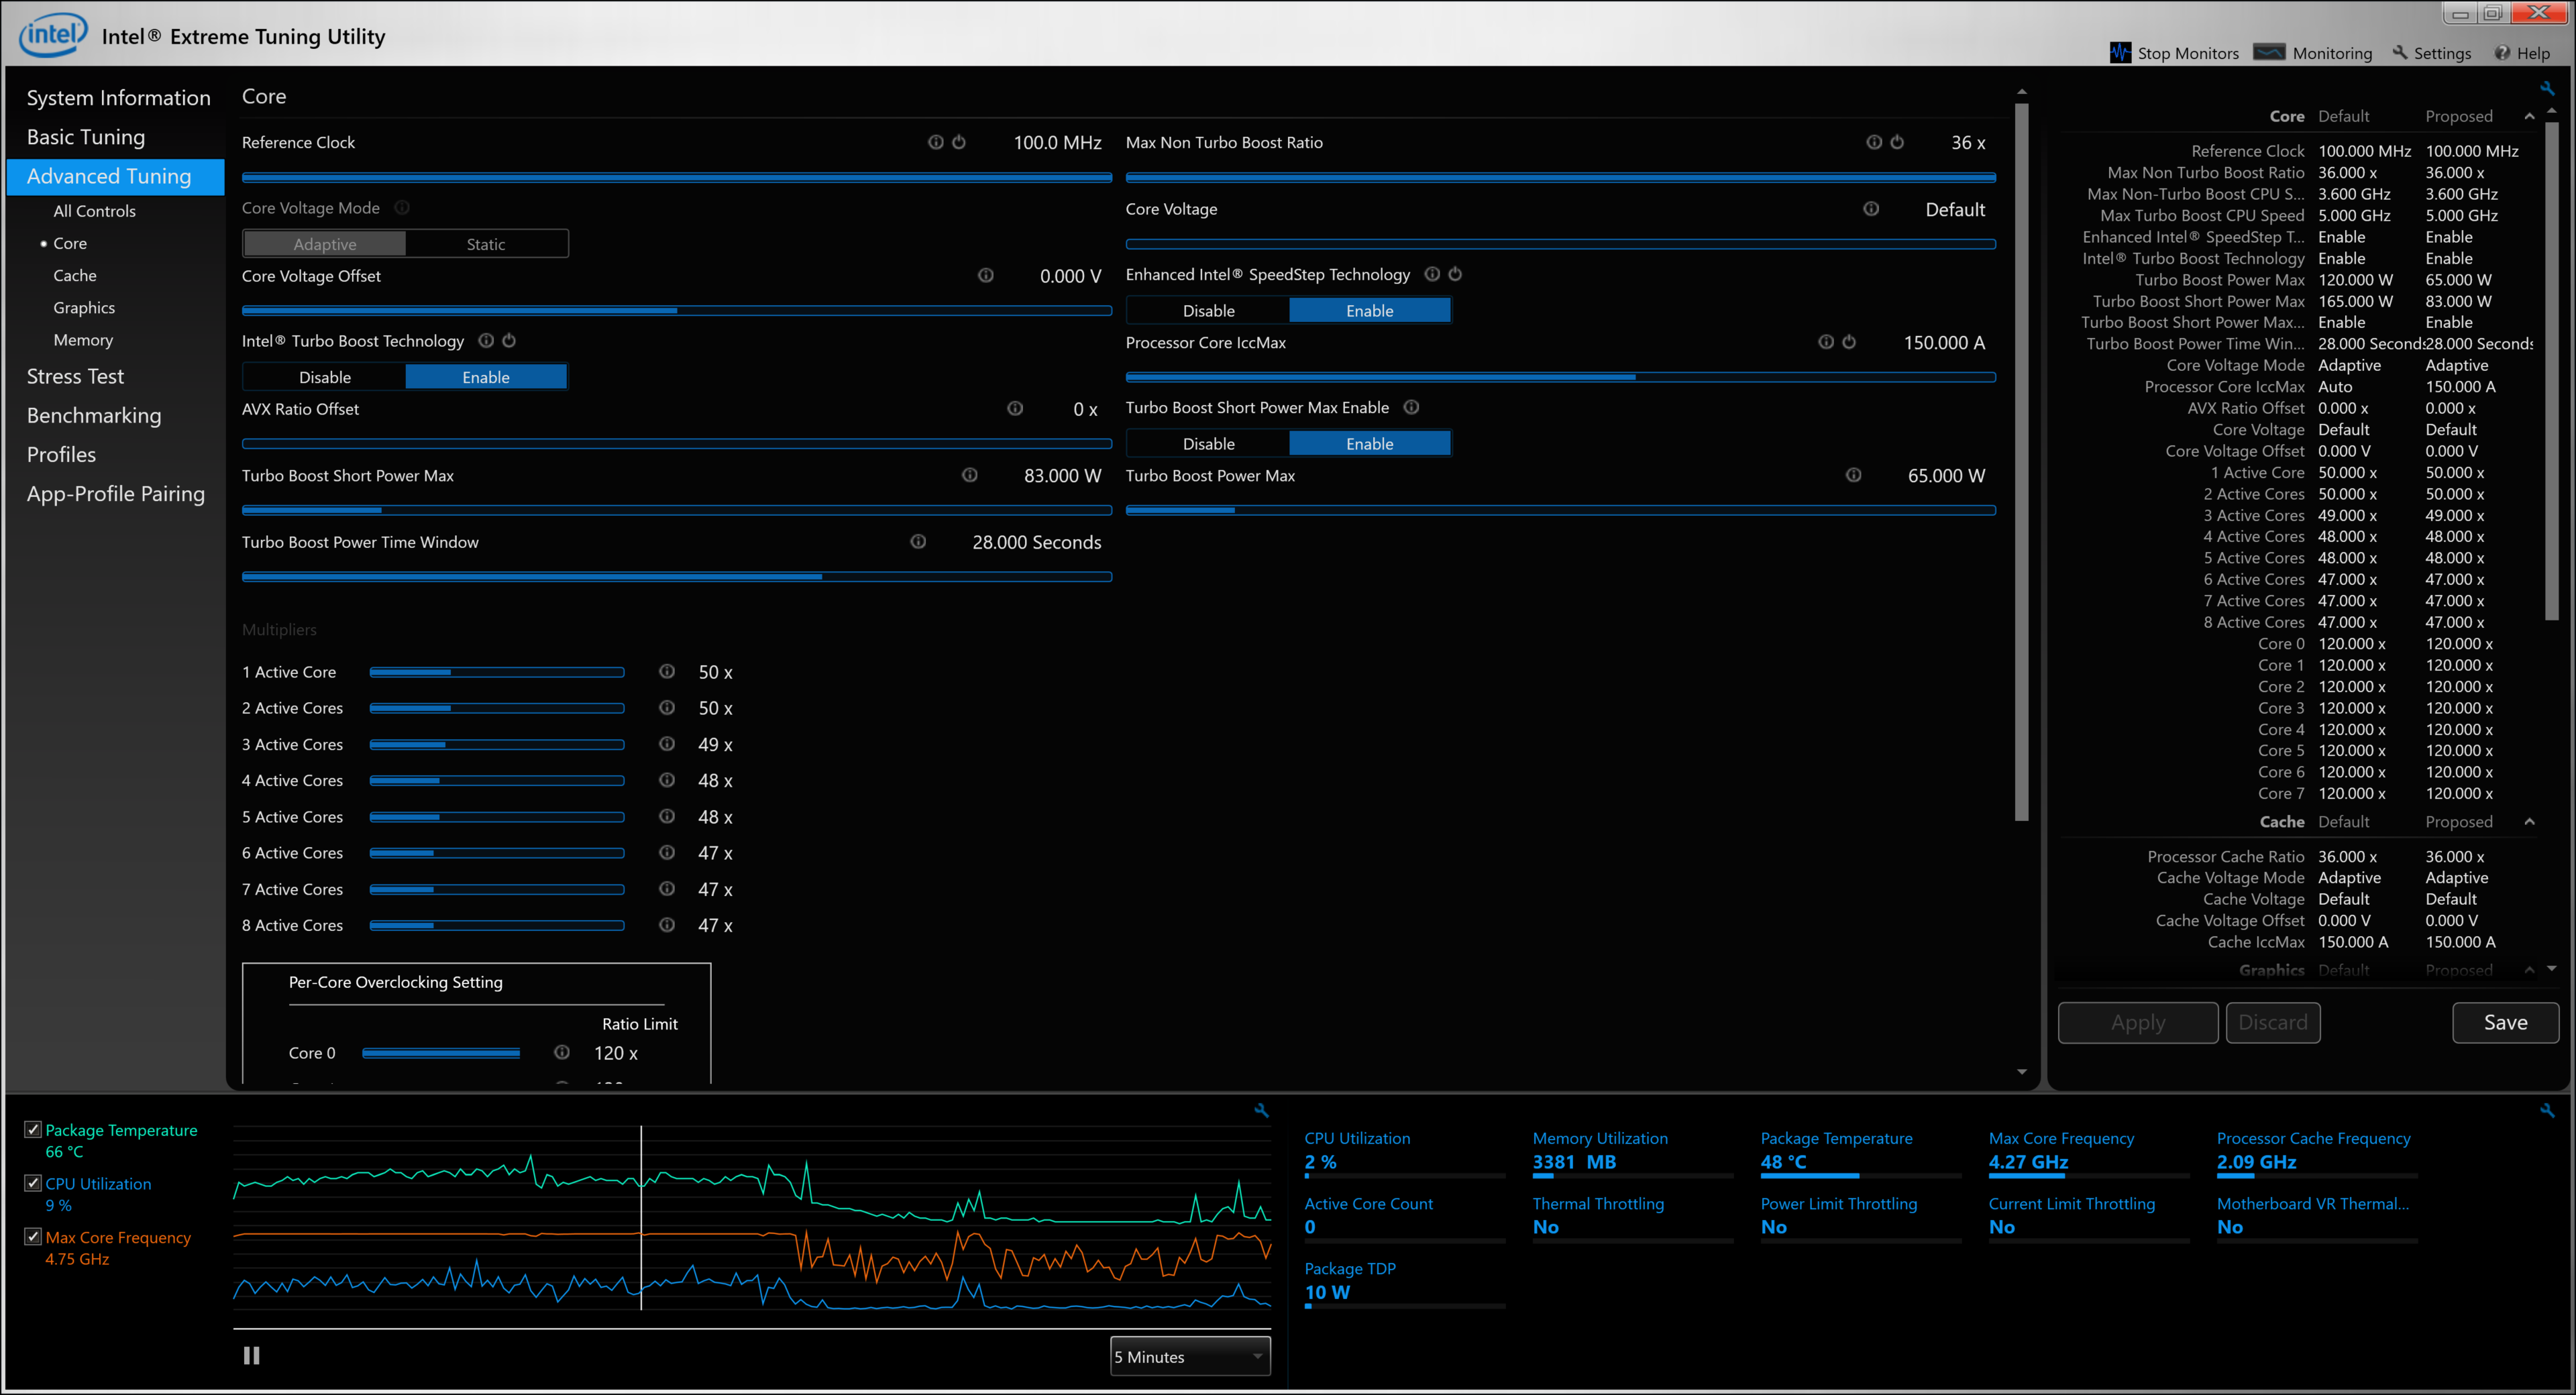
Task: Open the 5 Minutes time range dropdown
Action: coord(1190,1357)
